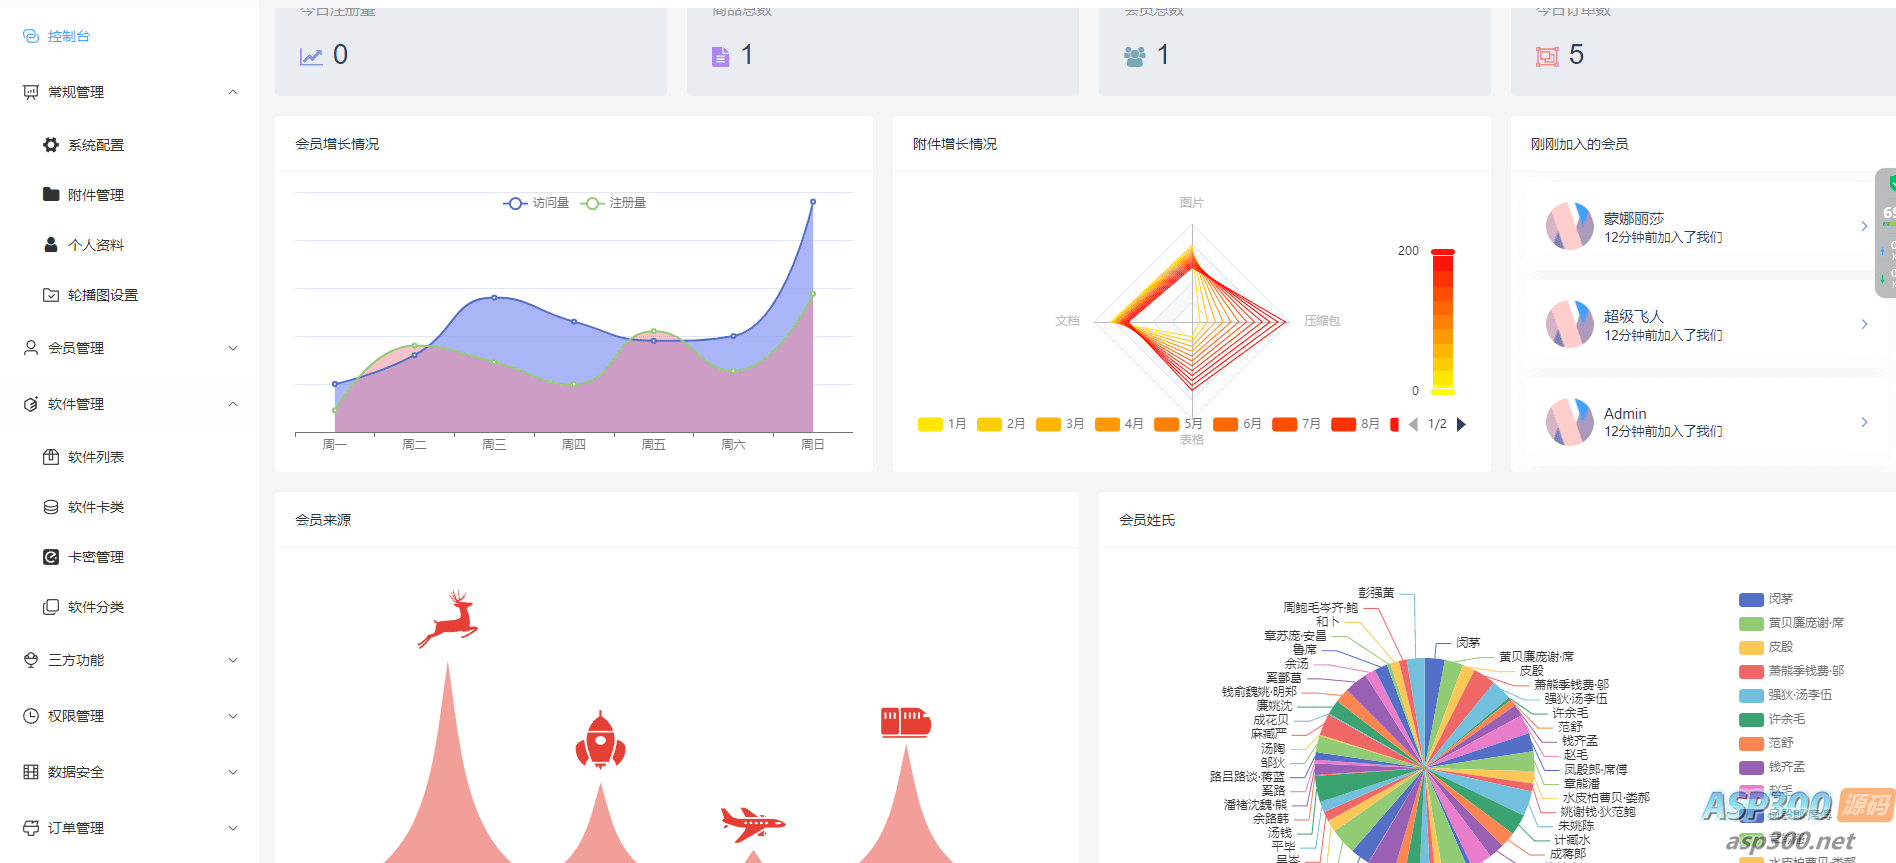Go to next page of radar legend

1461,424
